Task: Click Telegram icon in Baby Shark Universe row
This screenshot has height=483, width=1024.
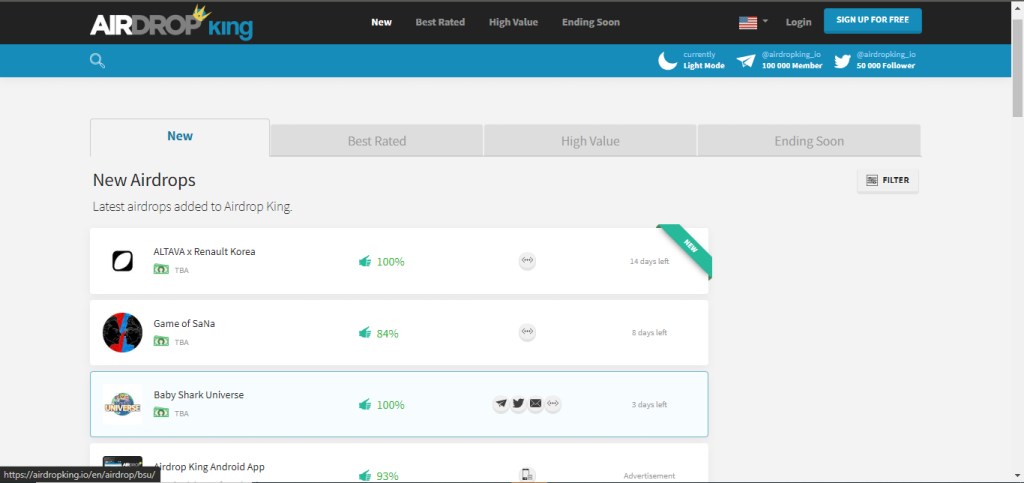Action: coord(501,405)
